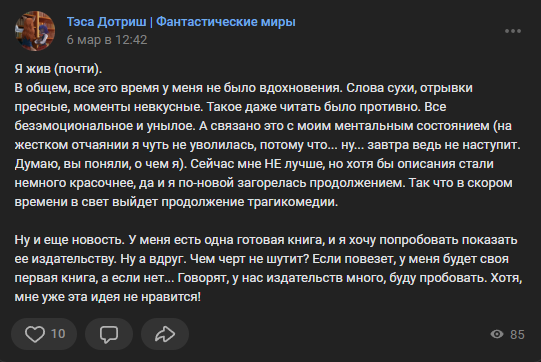This screenshot has height=362, width=541.
Task: Click the view count number 85
Action: coord(517,334)
